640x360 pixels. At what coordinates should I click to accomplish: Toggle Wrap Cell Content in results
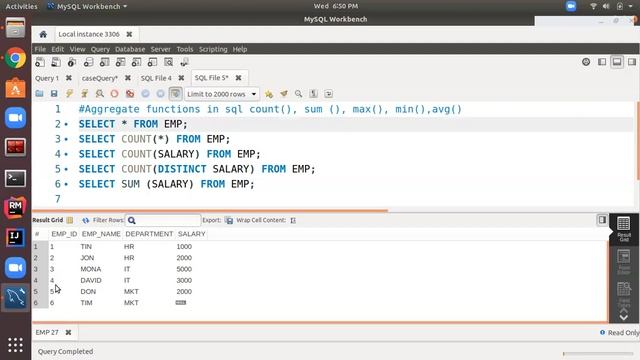(x=293, y=220)
